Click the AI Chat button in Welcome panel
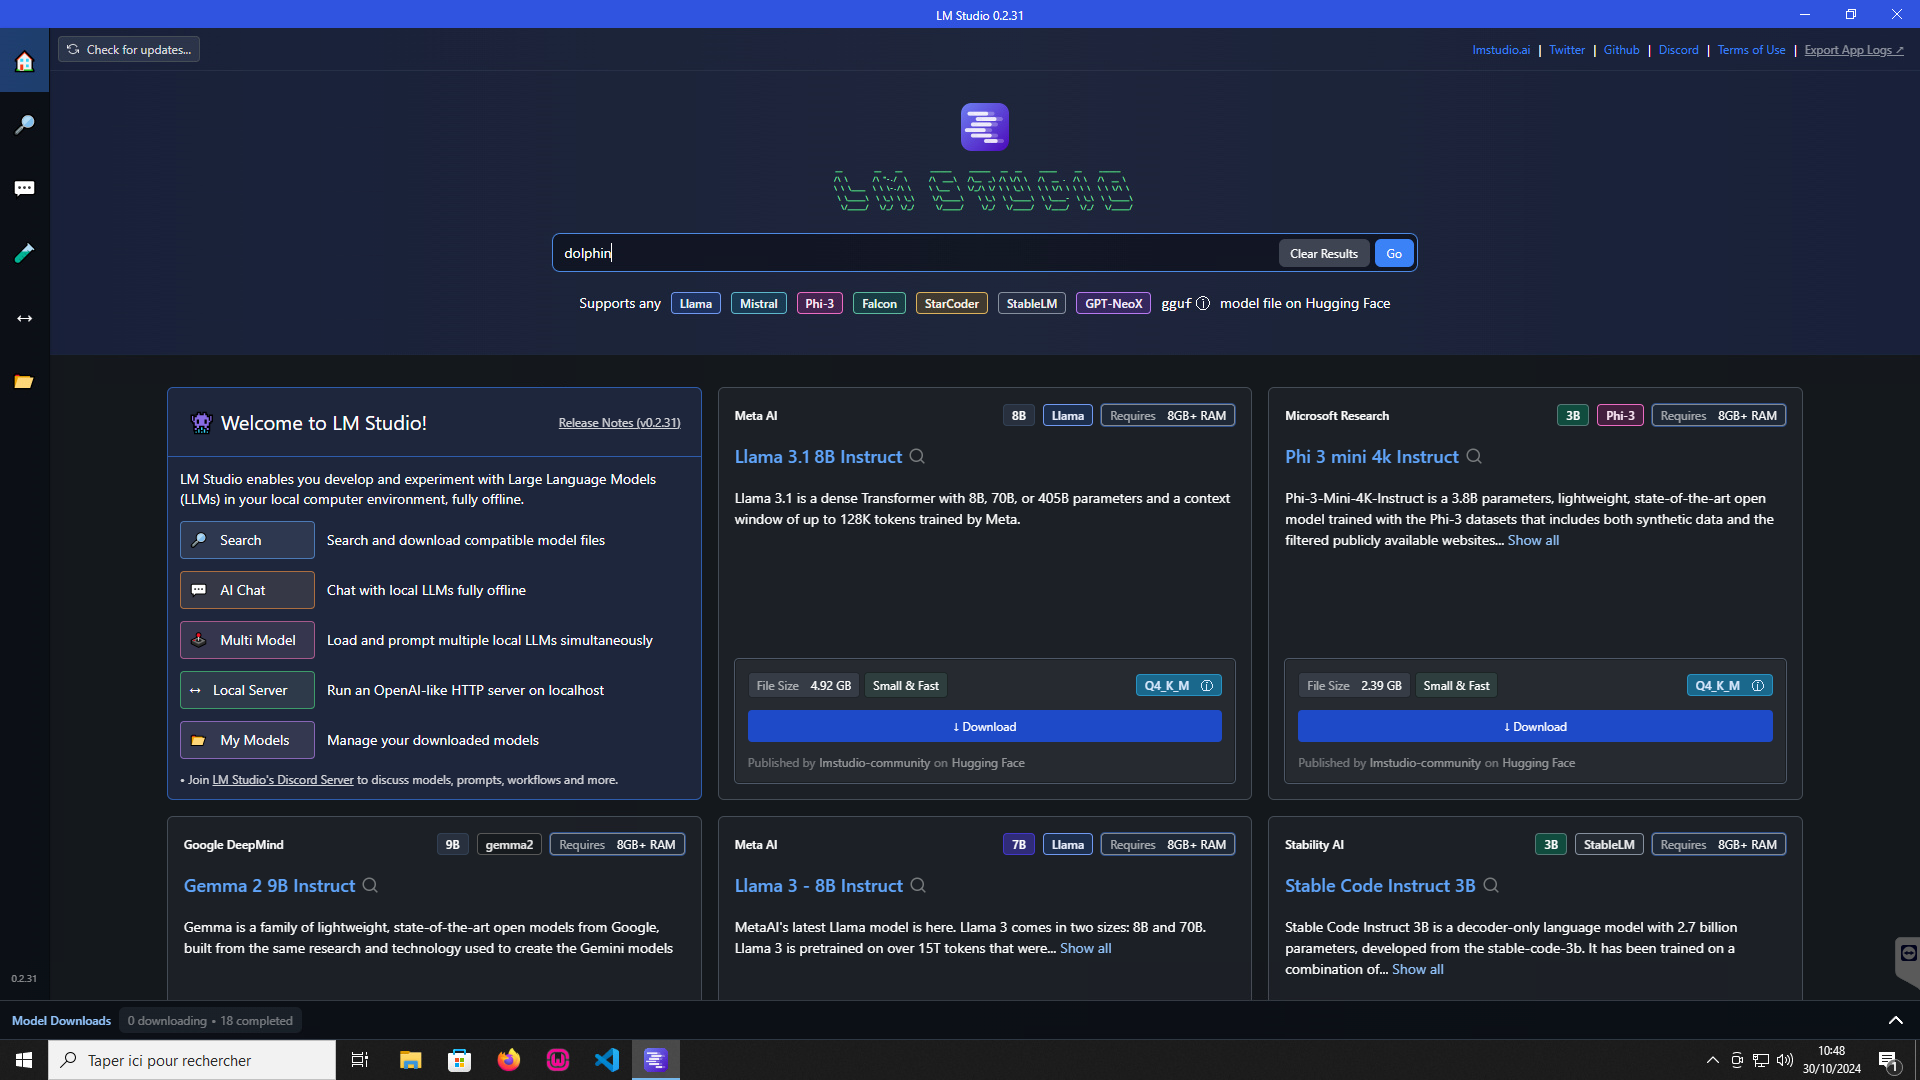 coord(247,590)
